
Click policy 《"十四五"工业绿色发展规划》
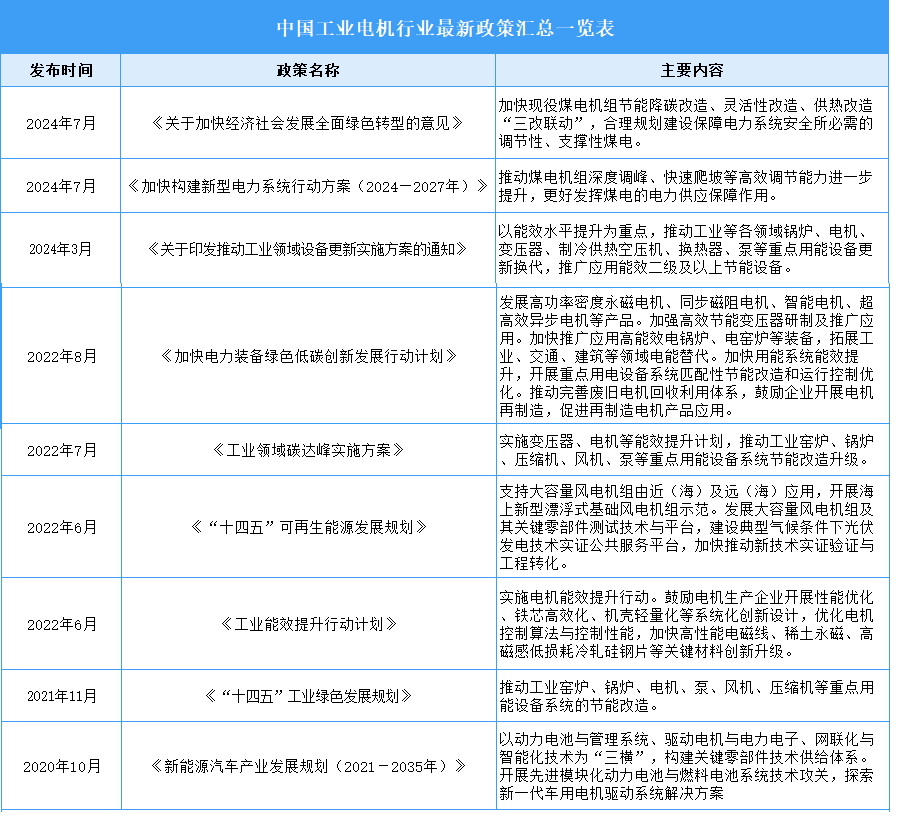pos(308,696)
